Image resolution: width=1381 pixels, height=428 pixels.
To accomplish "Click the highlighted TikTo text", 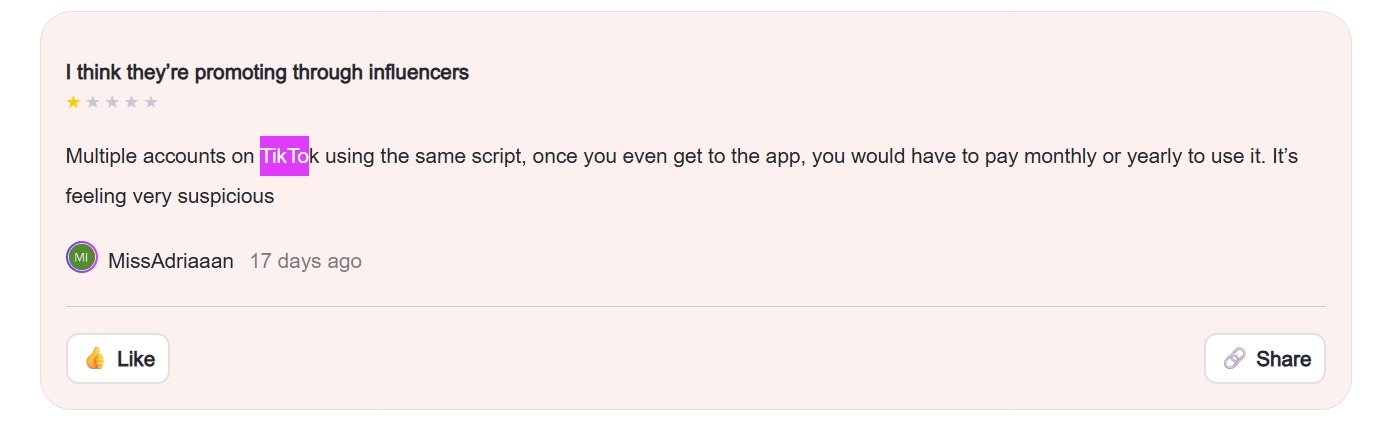I will click(x=284, y=157).
